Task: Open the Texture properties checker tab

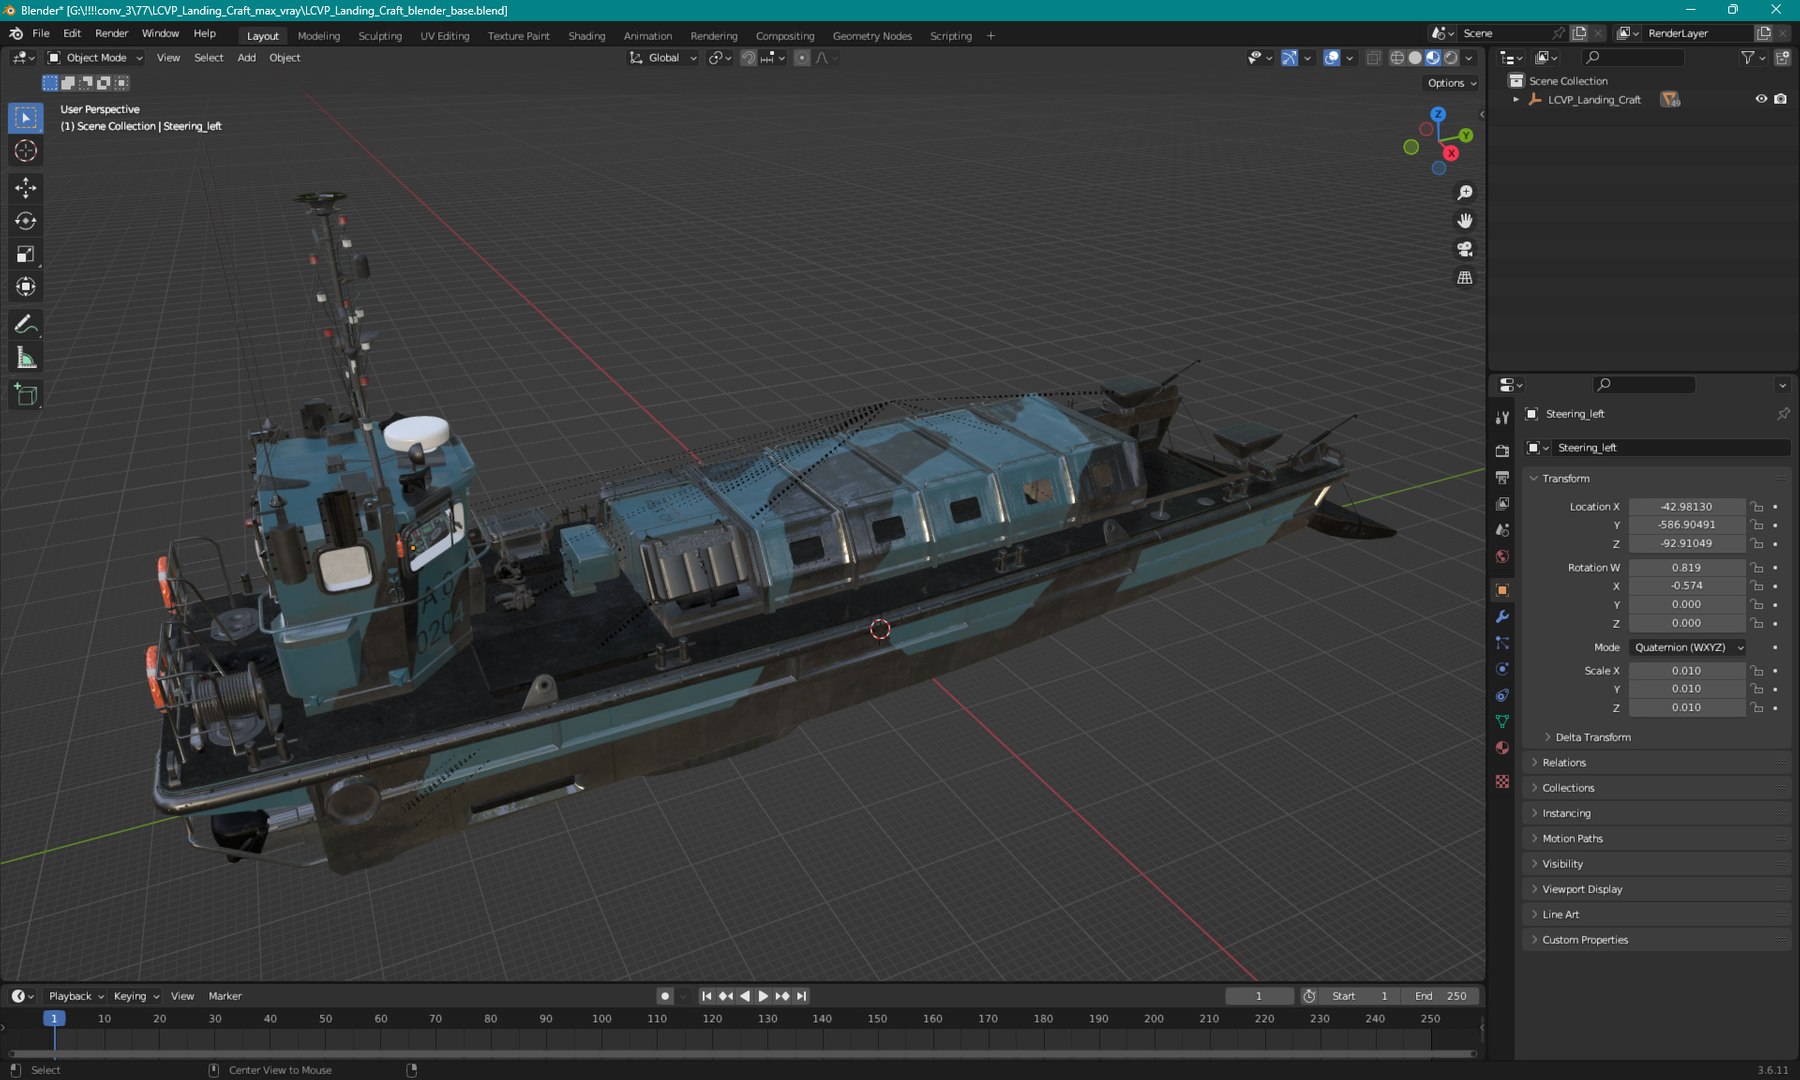Action: click(x=1502, y=781)
